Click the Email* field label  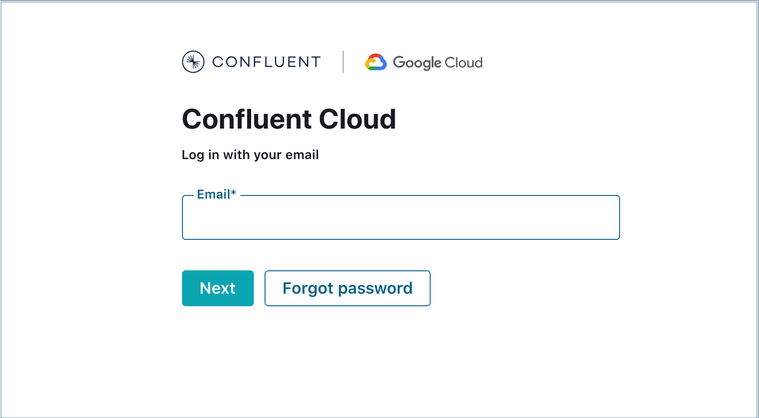click(216, 194)
